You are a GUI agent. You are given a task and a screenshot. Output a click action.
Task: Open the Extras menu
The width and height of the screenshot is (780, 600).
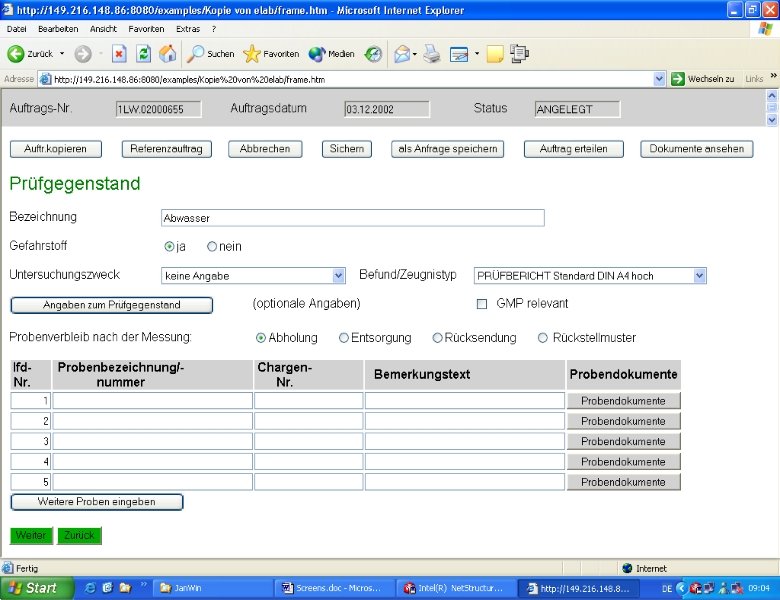tap(188, 29)
